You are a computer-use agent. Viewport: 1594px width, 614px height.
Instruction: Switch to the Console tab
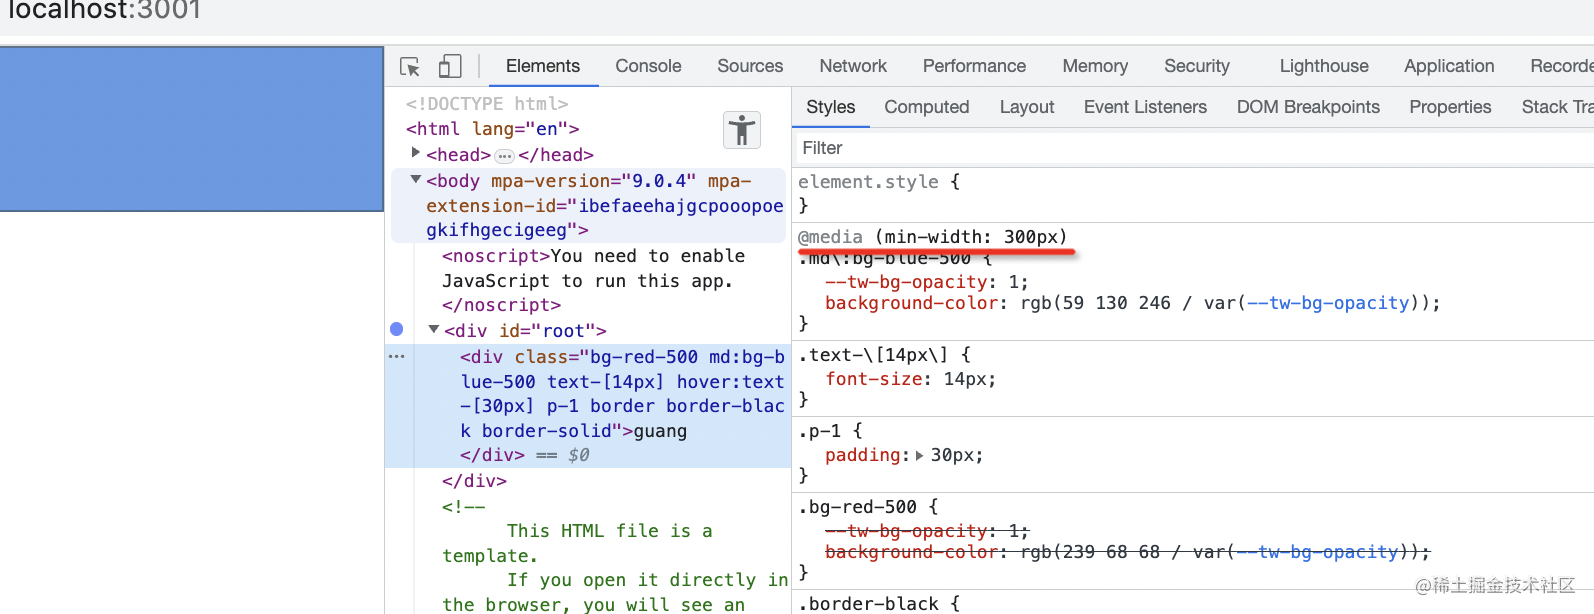click(648, 66)
